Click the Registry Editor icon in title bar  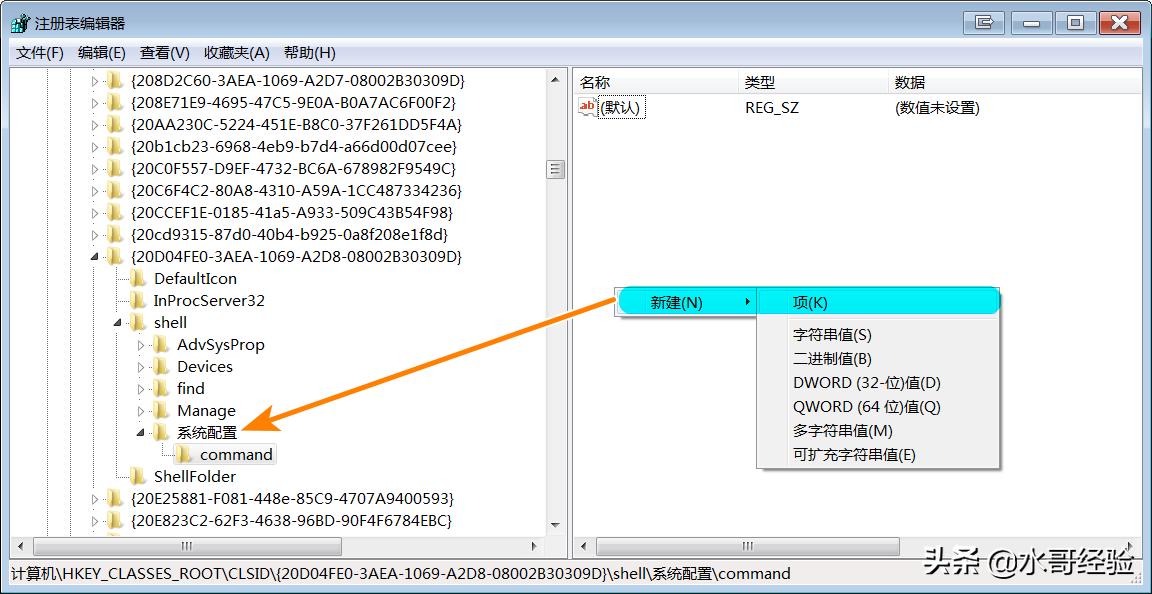pos(17,22)
